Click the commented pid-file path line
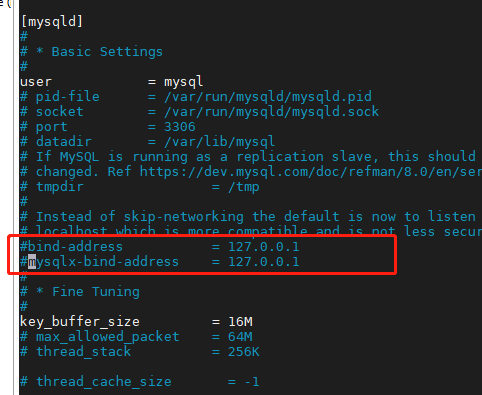Viewport: 482px width, 395px height. pos(196,97)
